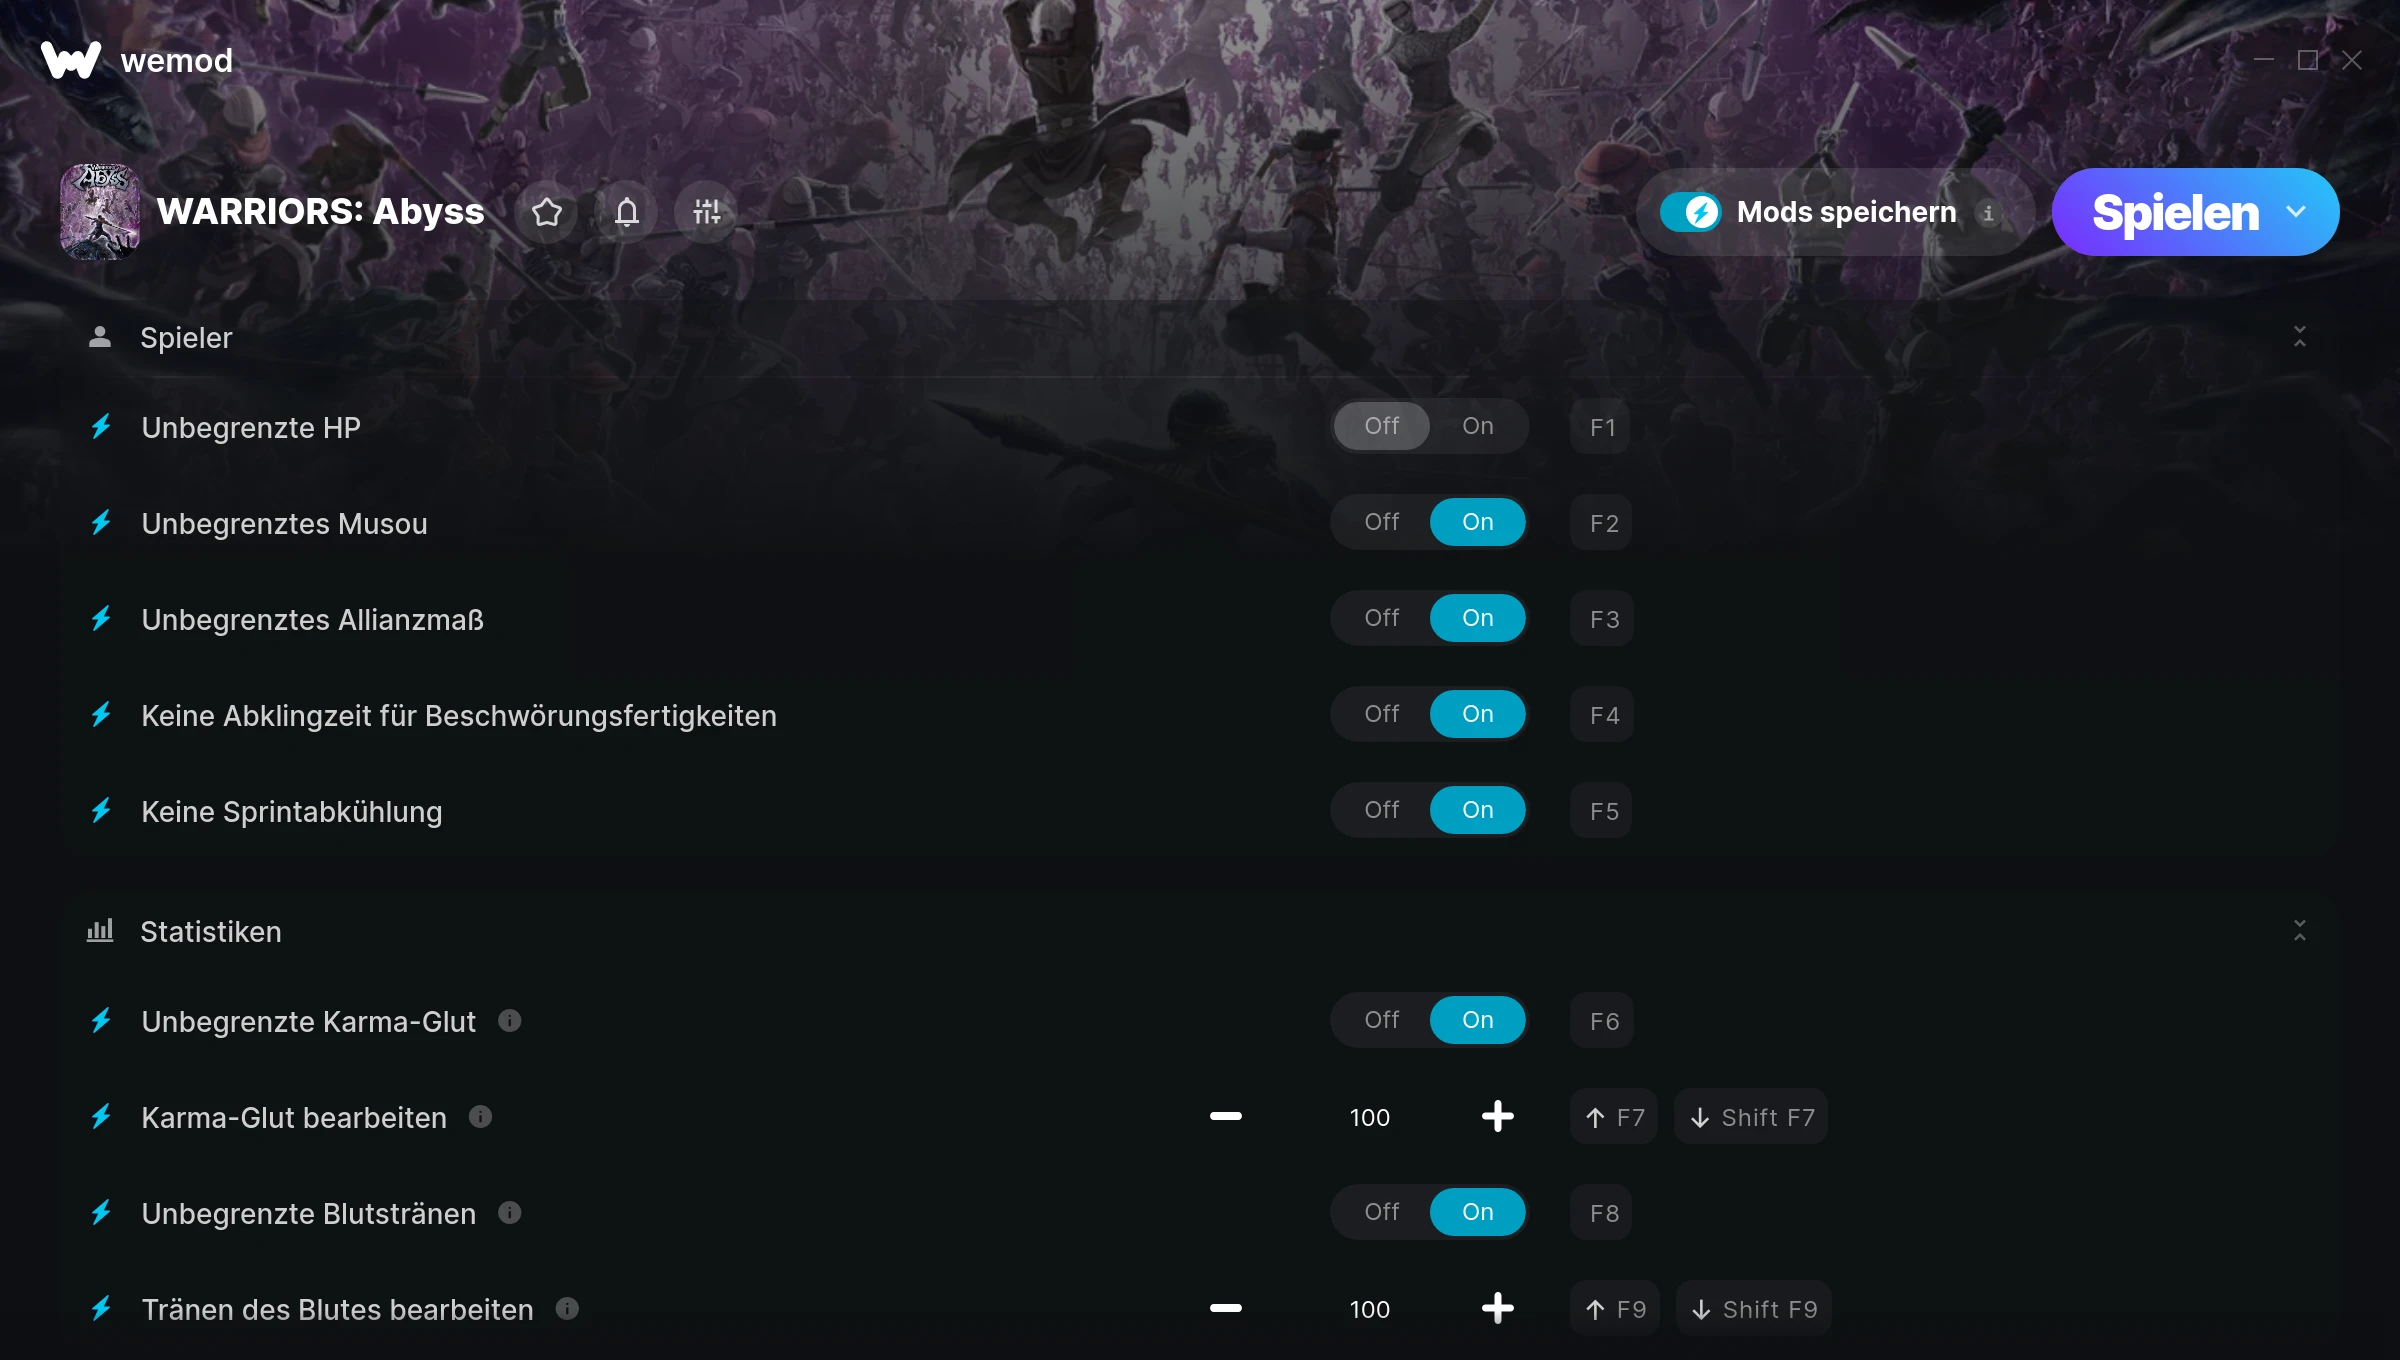Click the Tränen des Blutes value field

(1369, 1309)
